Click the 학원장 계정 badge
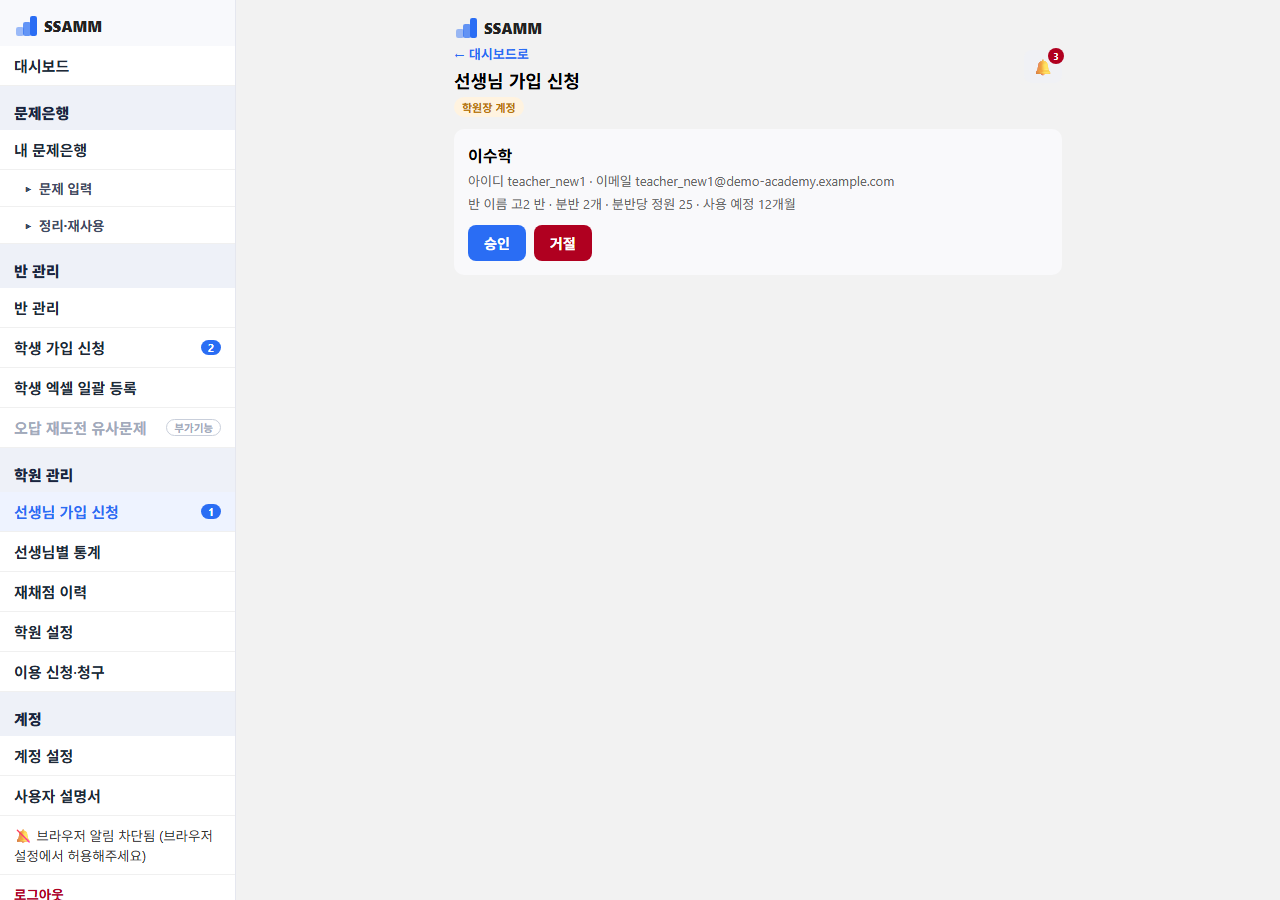The width and height of the screenshot is (1280, 900). pyautogui.click(x=489, y=107)
